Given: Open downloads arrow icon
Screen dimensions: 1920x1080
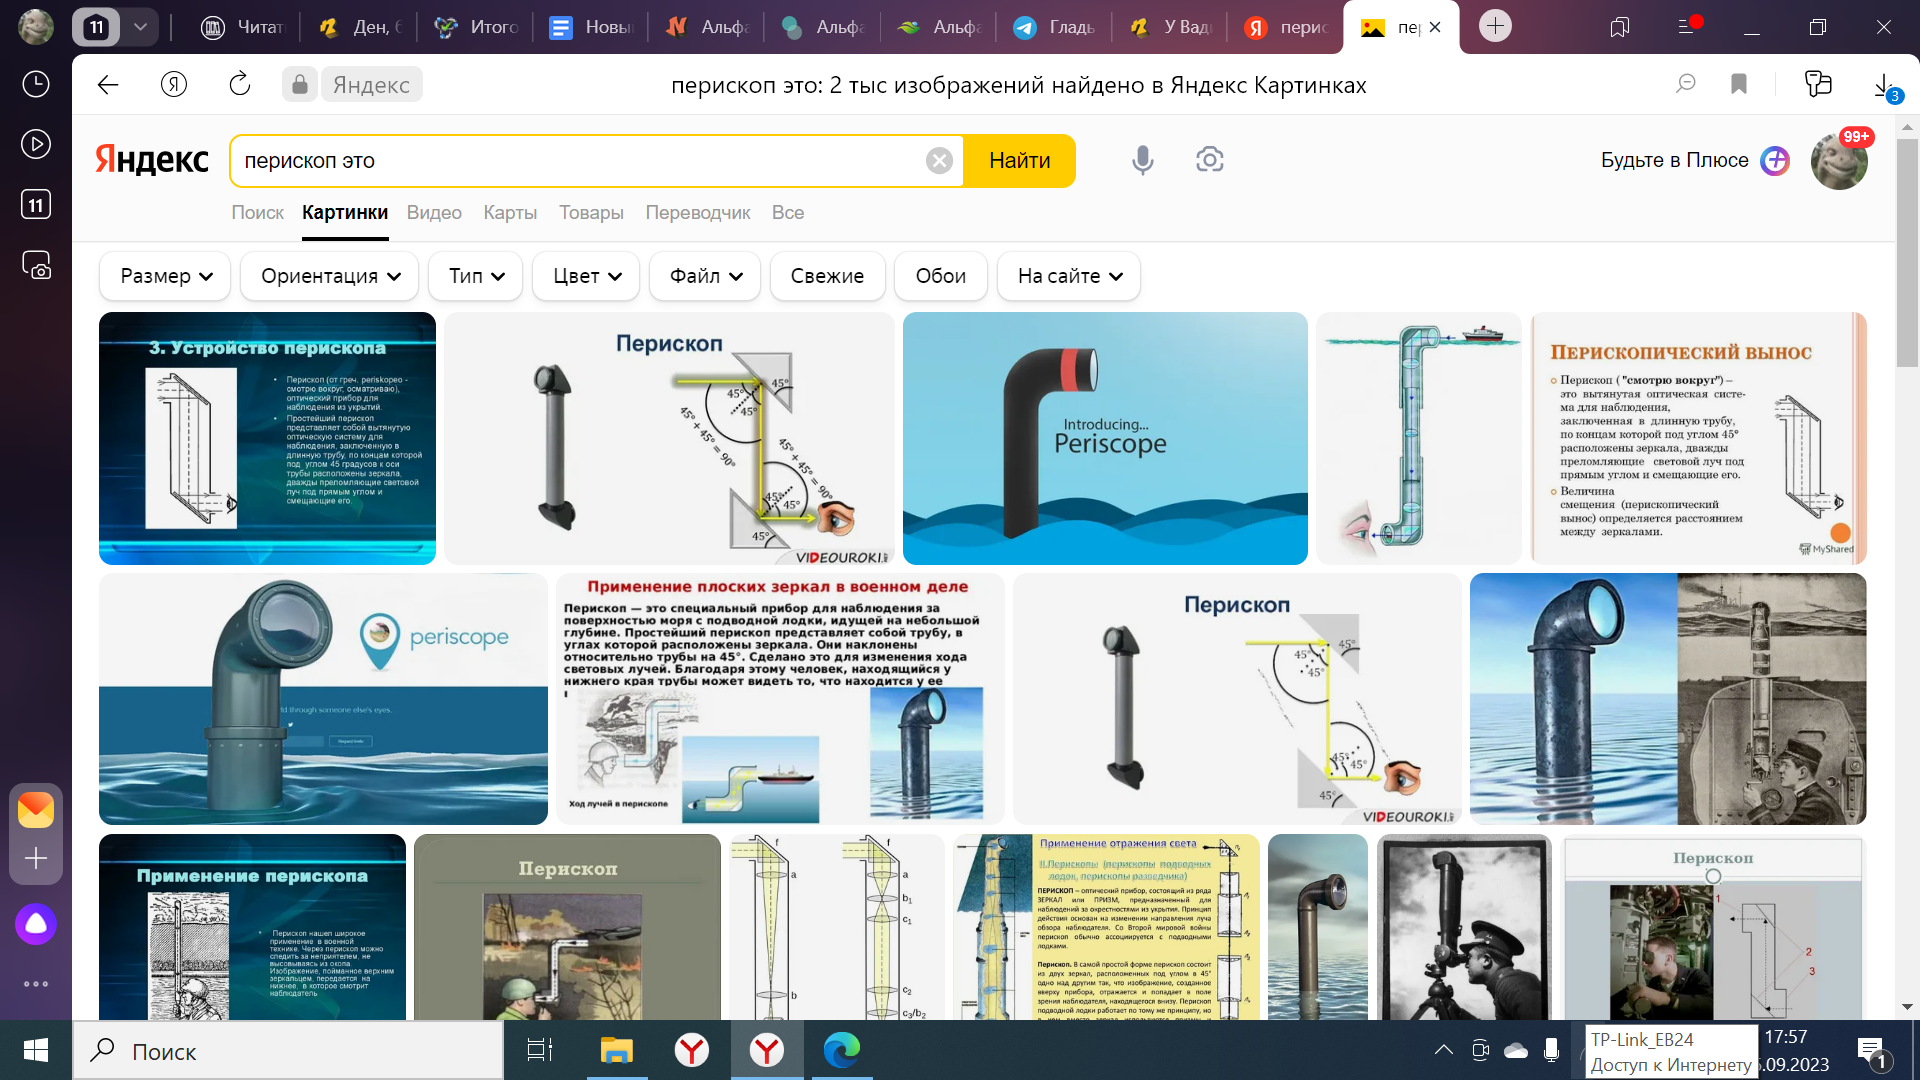Looking at the screenshot, I should (1883, 85).
